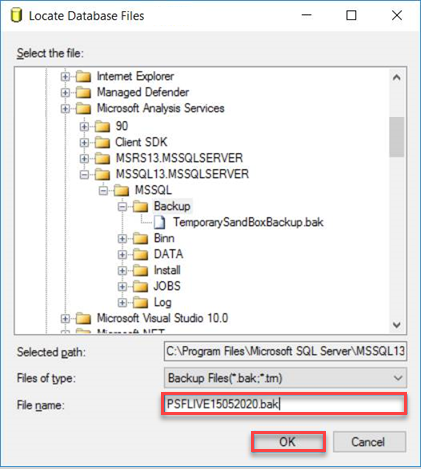Maximize the Locate Database Files window
The height and width of the screenshot is (469, 421).
(x=351, y=15)
